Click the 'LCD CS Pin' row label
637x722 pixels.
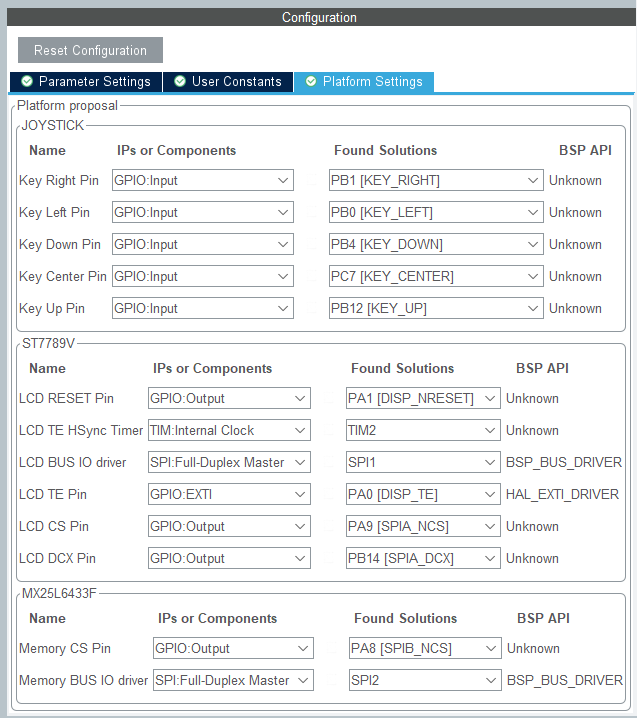point(53,526)
